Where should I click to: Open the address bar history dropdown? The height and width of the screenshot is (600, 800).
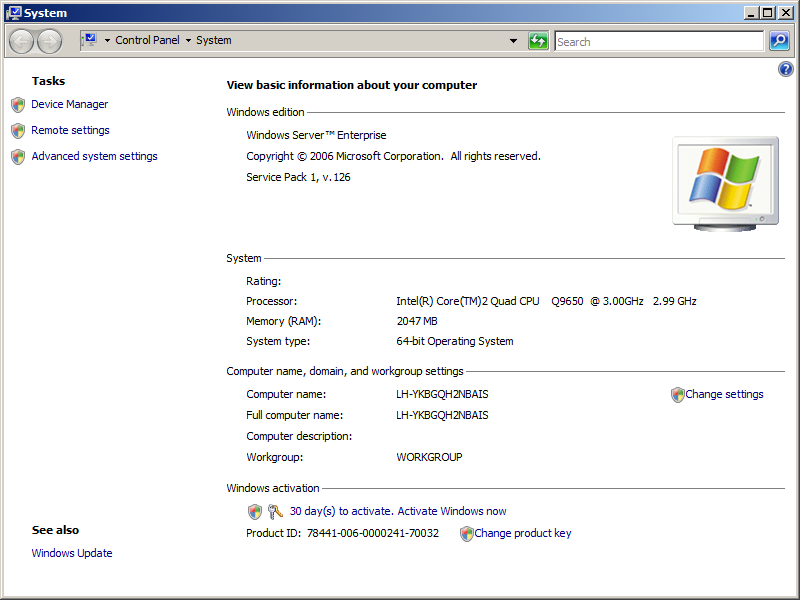(513, 41)
